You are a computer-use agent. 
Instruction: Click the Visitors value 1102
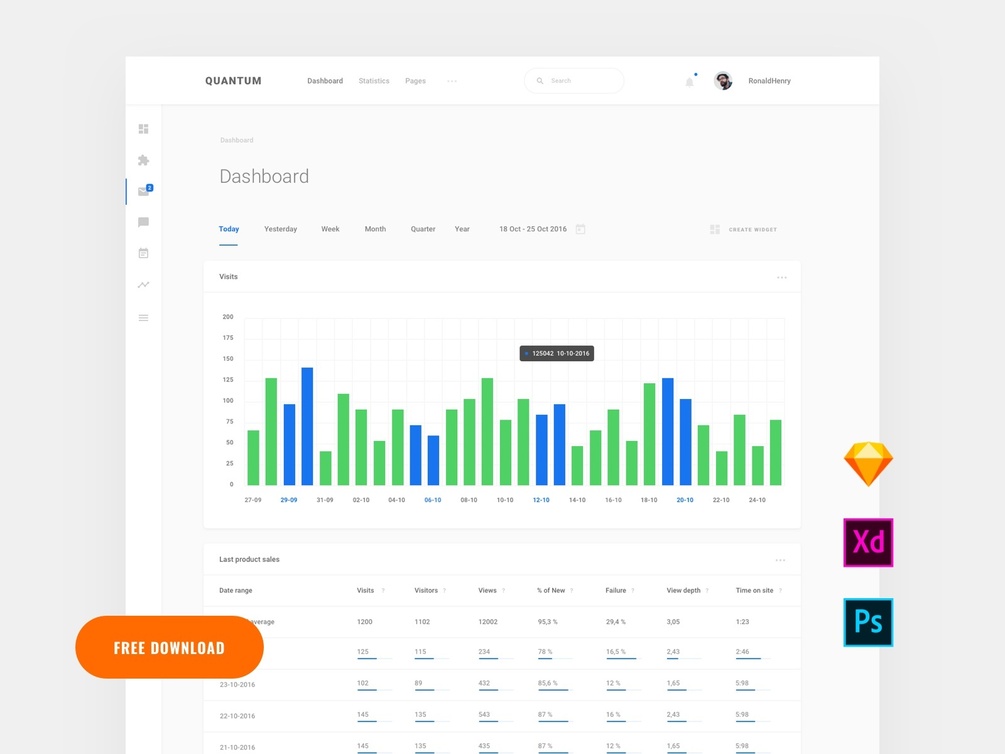(x=422, y=622)
